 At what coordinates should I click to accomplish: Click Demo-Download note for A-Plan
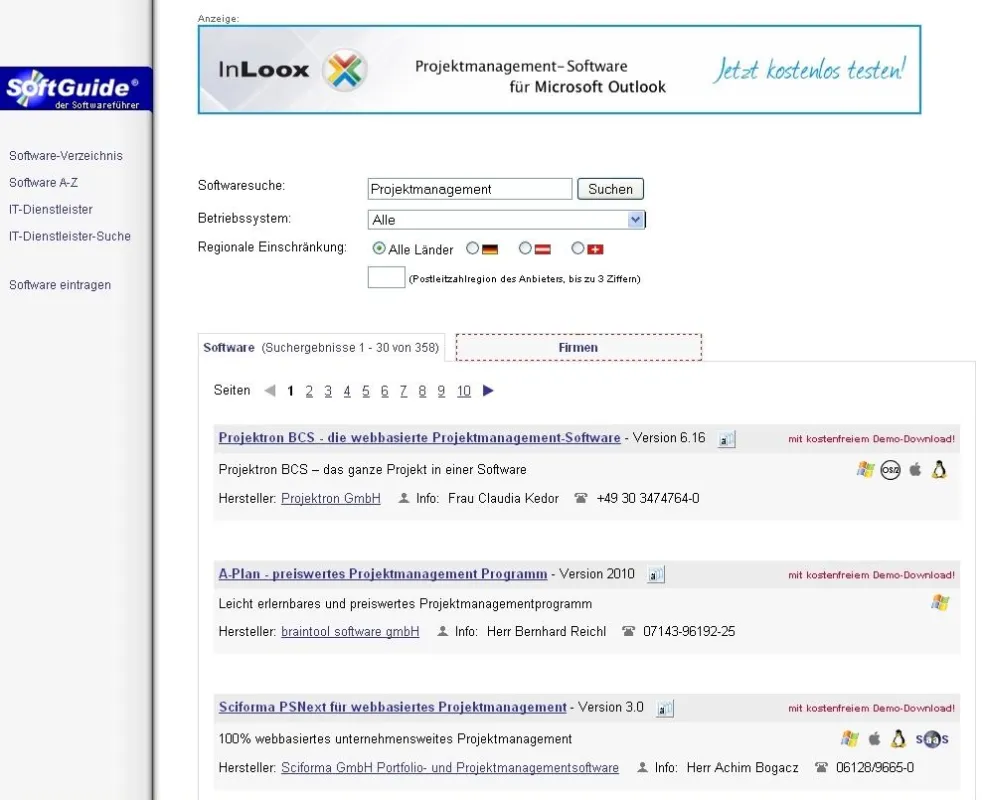coord(872,575)
